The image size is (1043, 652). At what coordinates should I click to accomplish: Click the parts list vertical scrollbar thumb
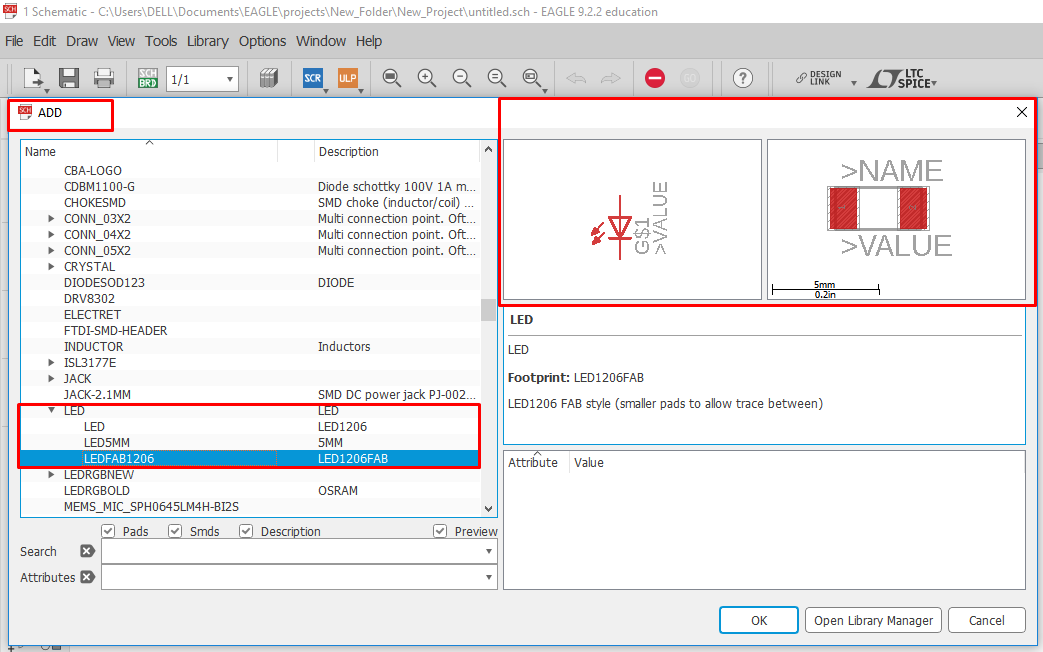pyautogui.click(x=488, y=309)
